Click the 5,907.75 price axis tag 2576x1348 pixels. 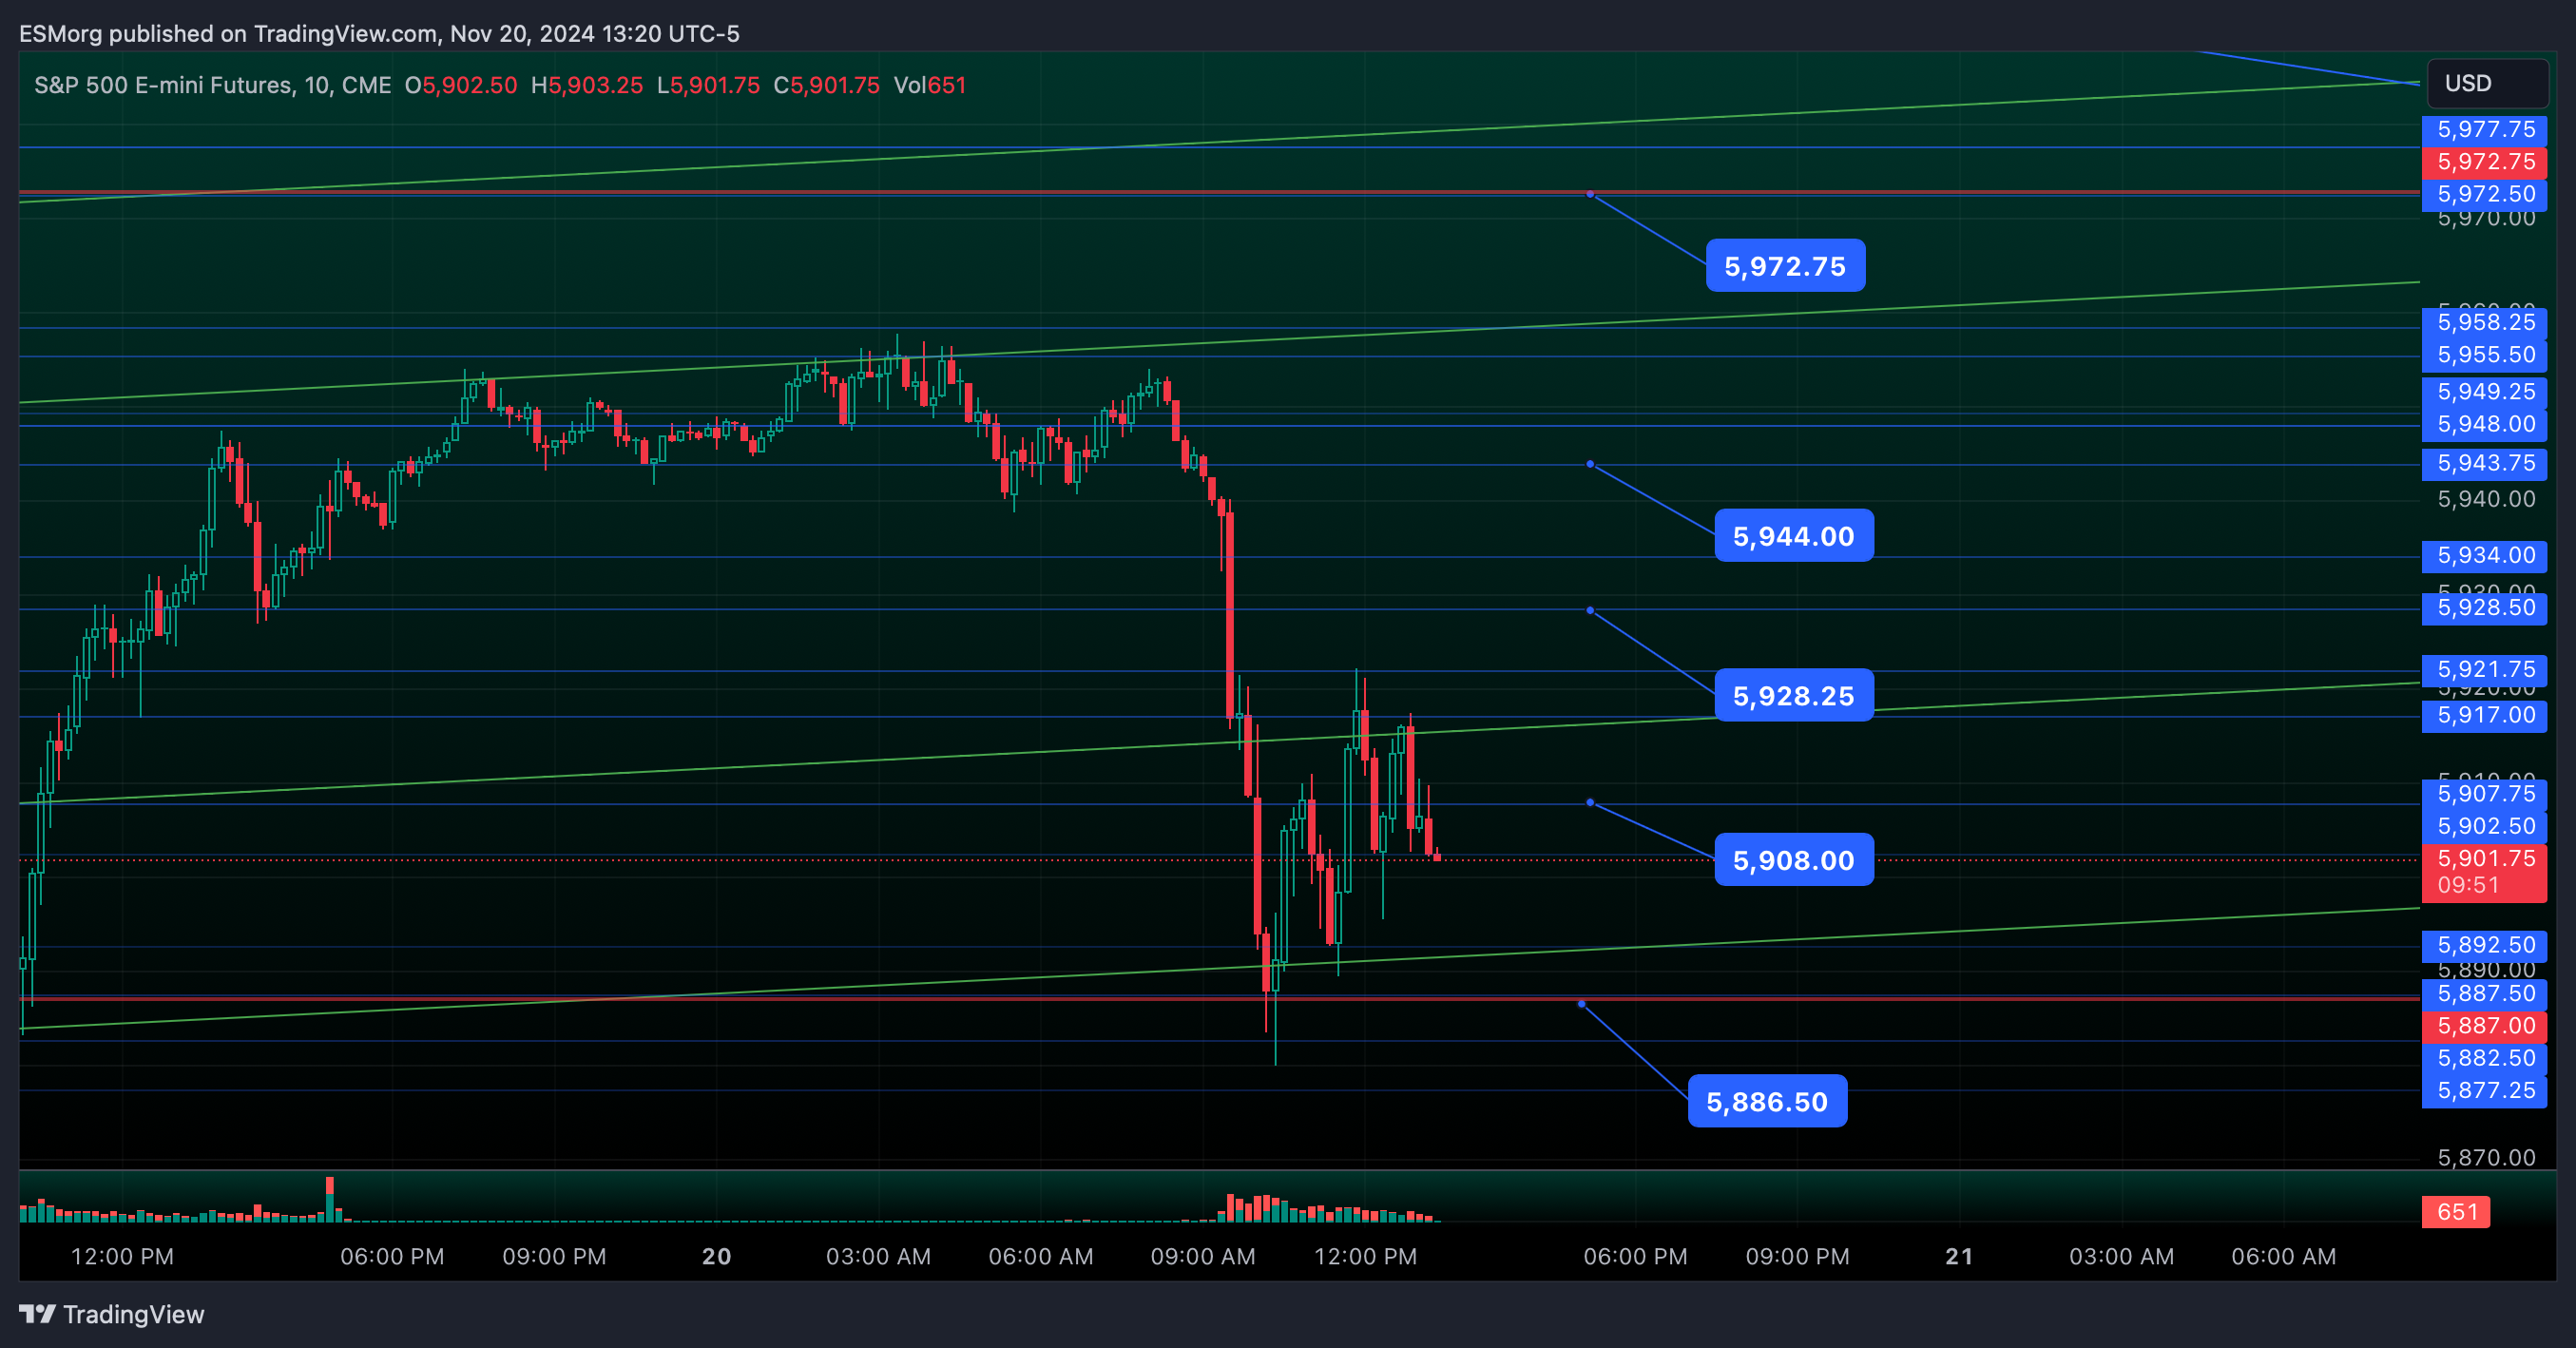click(x=2484, y=795)
